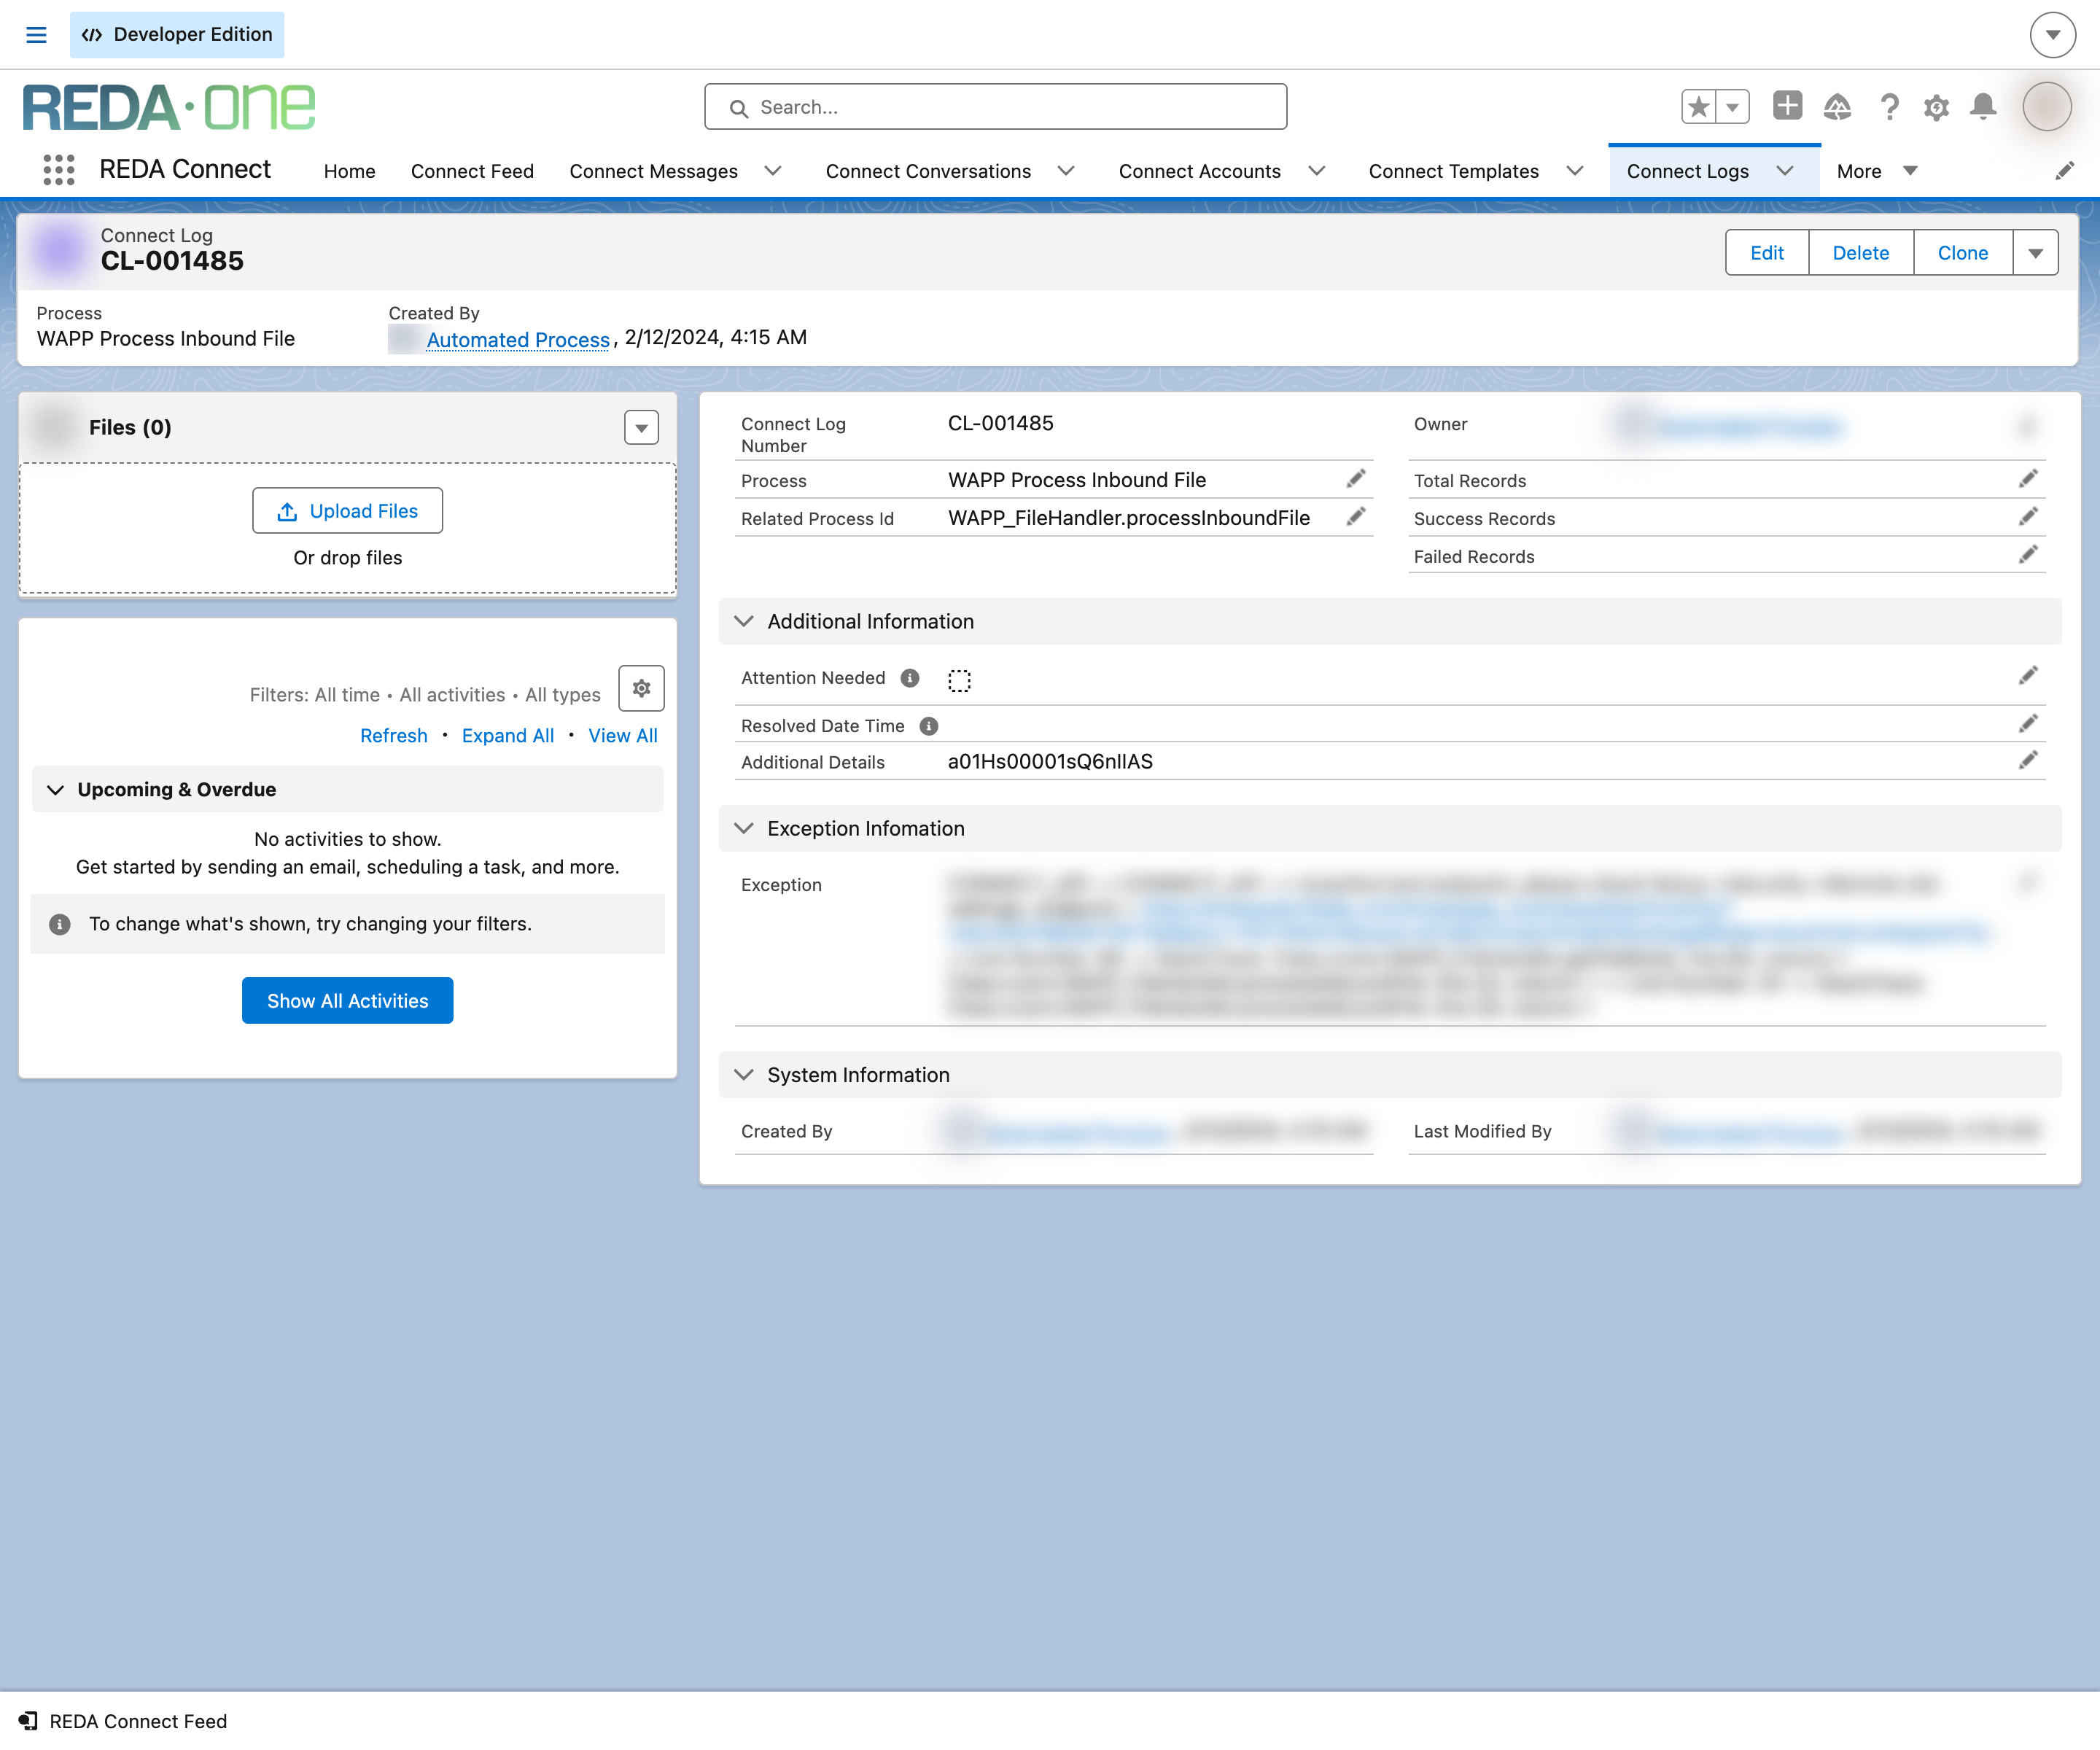The image size is (2100, 1750).
Task: Collapse the Additional Information section
Action: coord(743,621)
